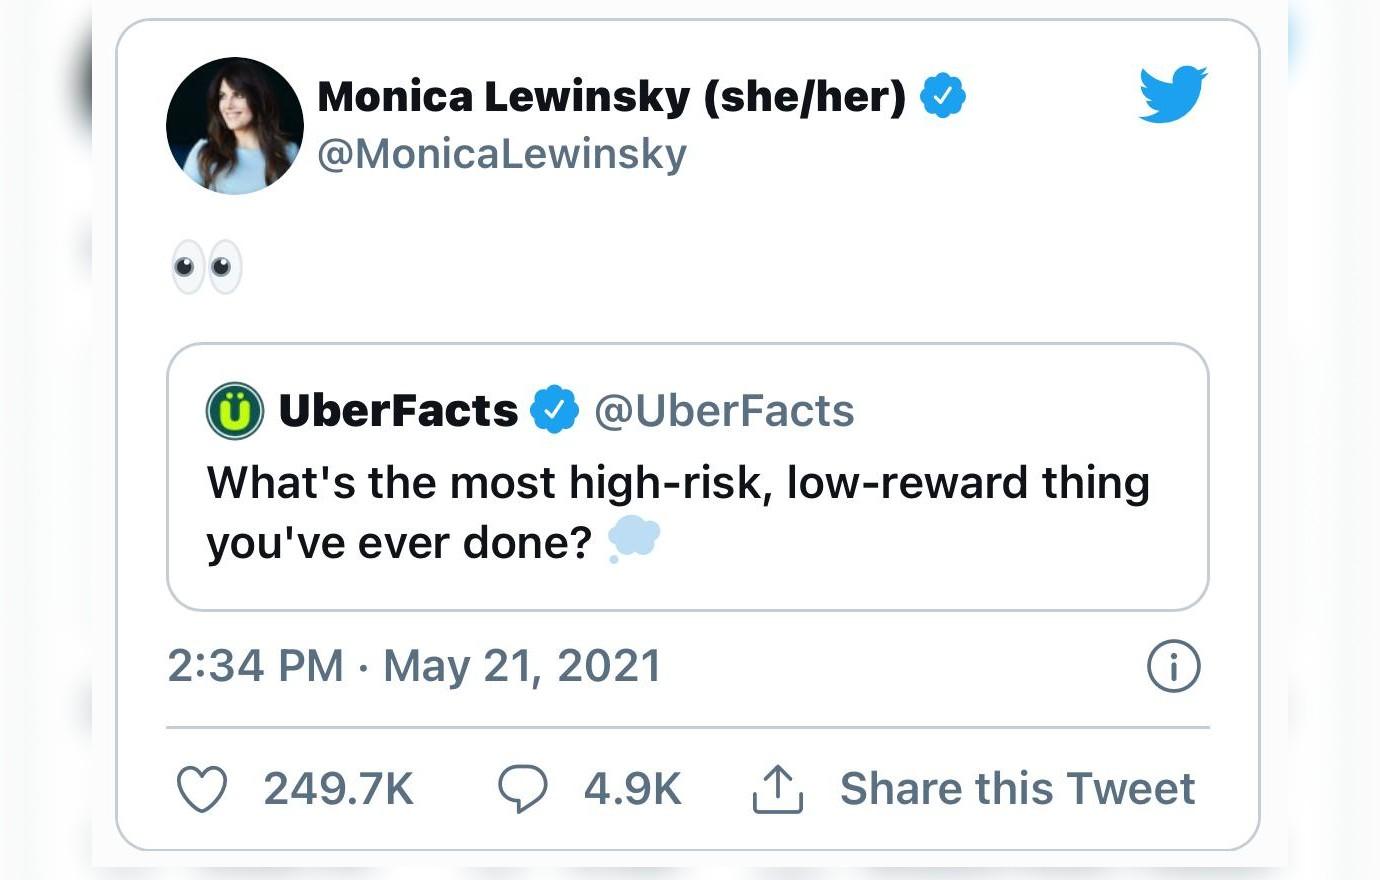
Task: Open Monica Lewinsky's profile picture
Action: pyautogui.click(x=234, y=125)
